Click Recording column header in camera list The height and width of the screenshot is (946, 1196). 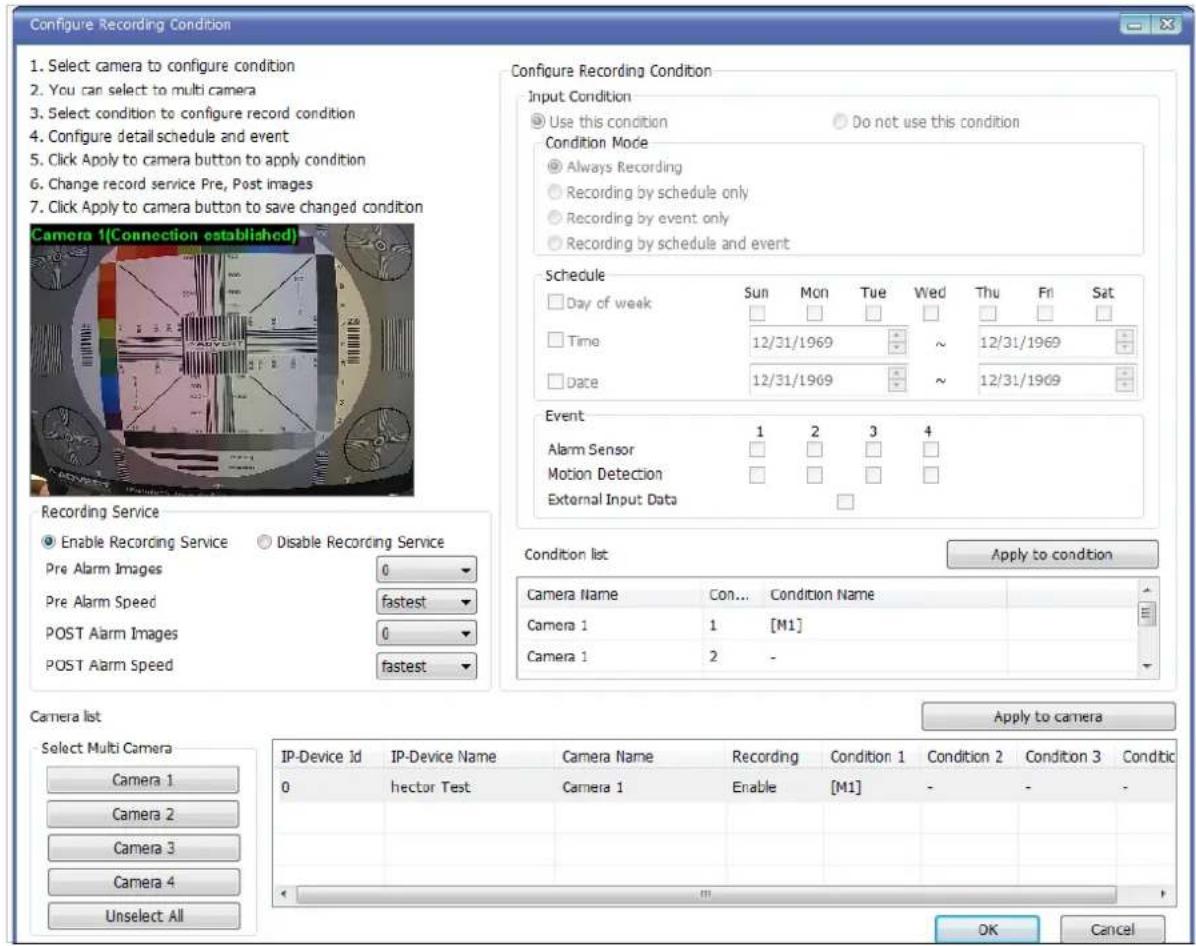[774, 757]
